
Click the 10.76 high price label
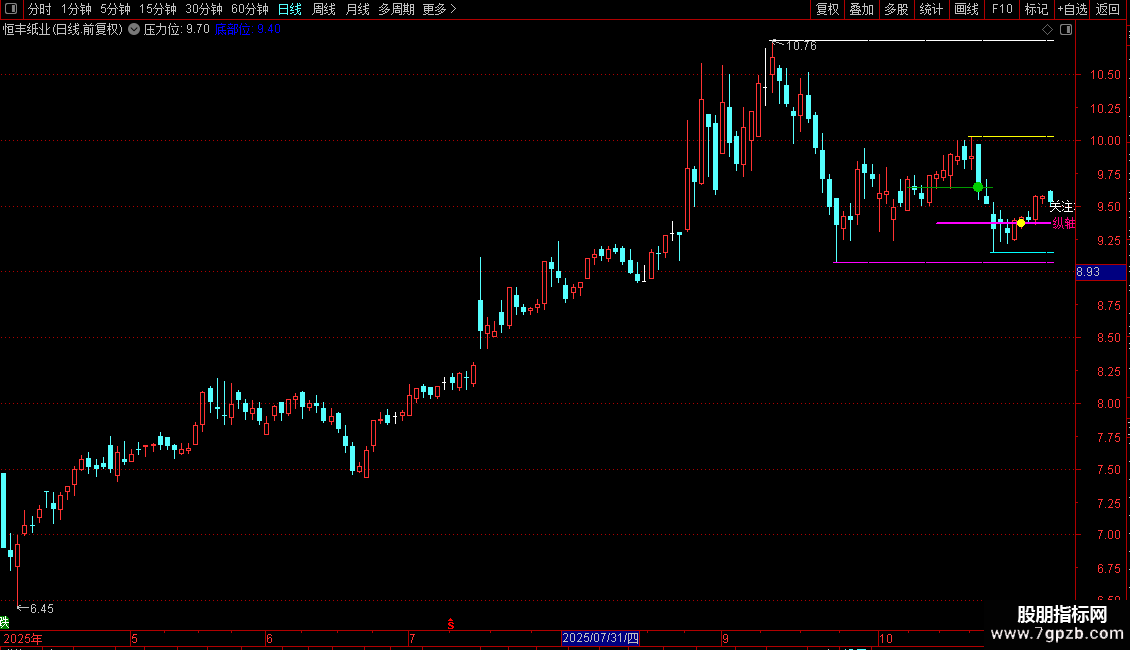pos(801,46)
